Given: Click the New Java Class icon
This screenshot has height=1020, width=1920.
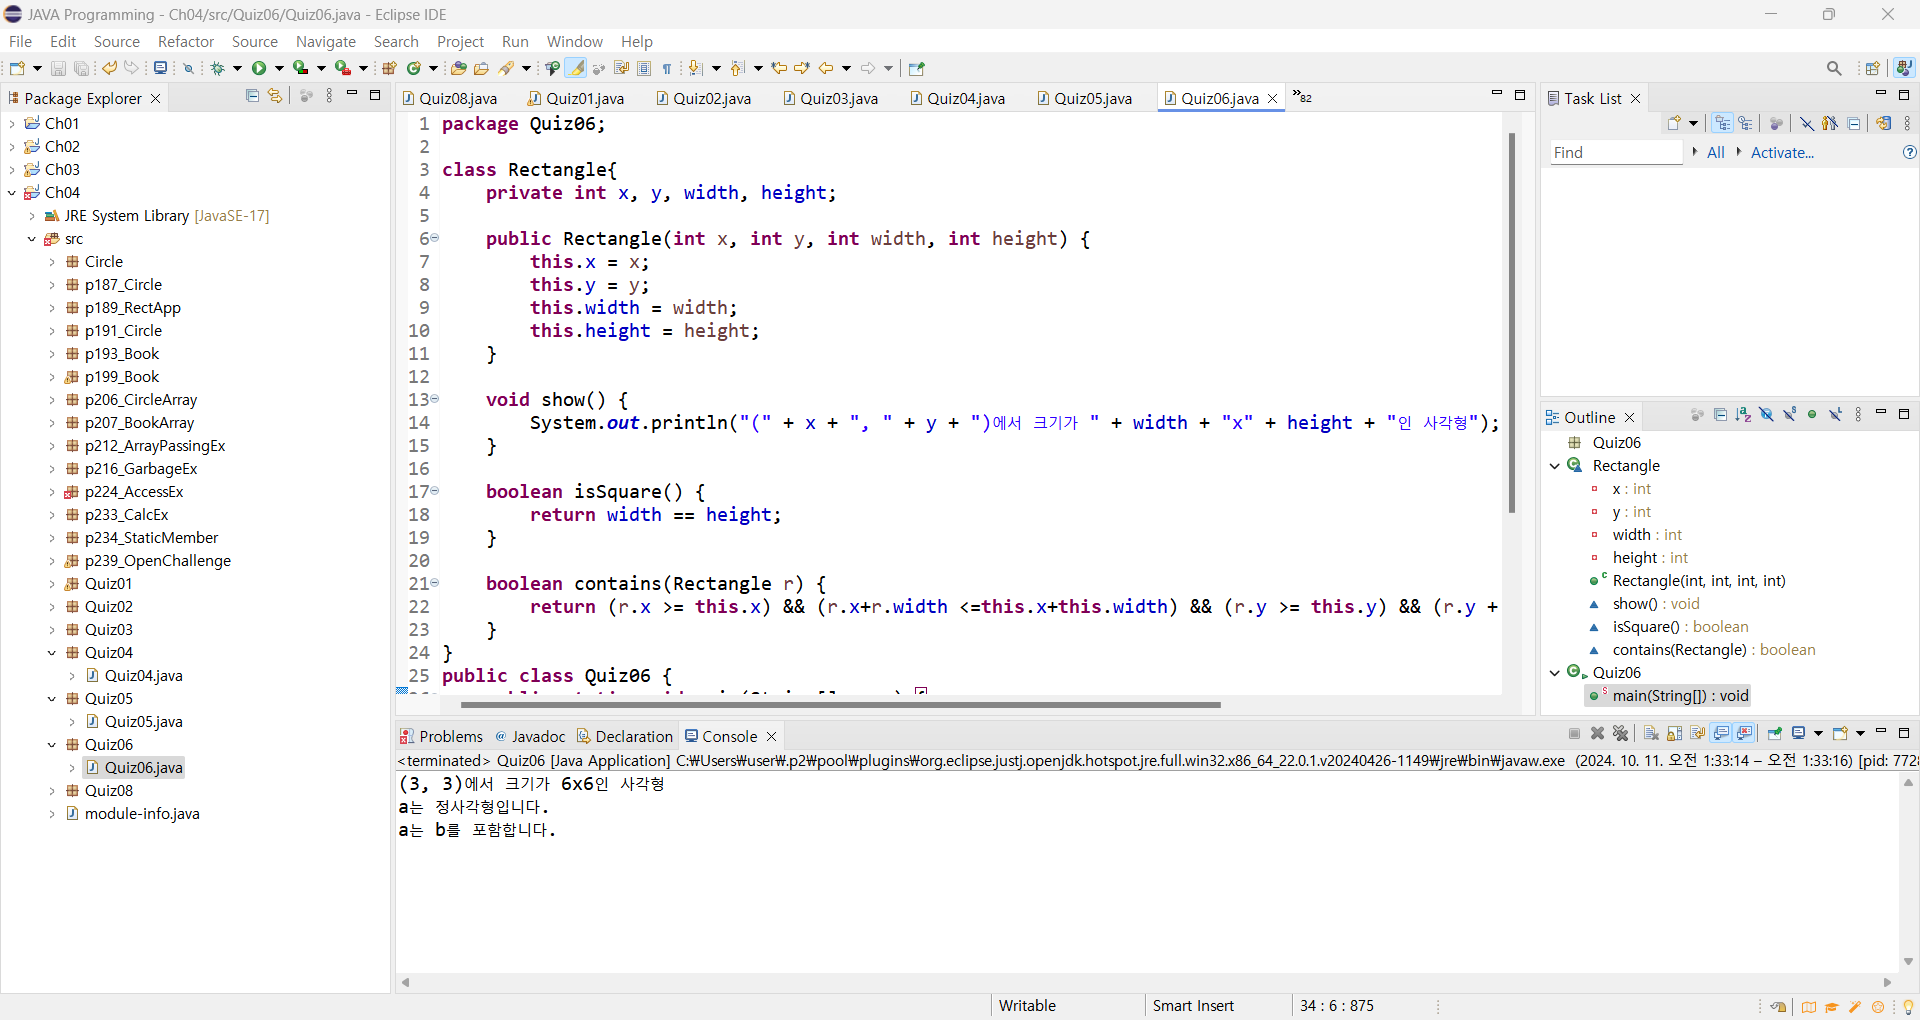Looking at the screenshot, I should 413,68.
